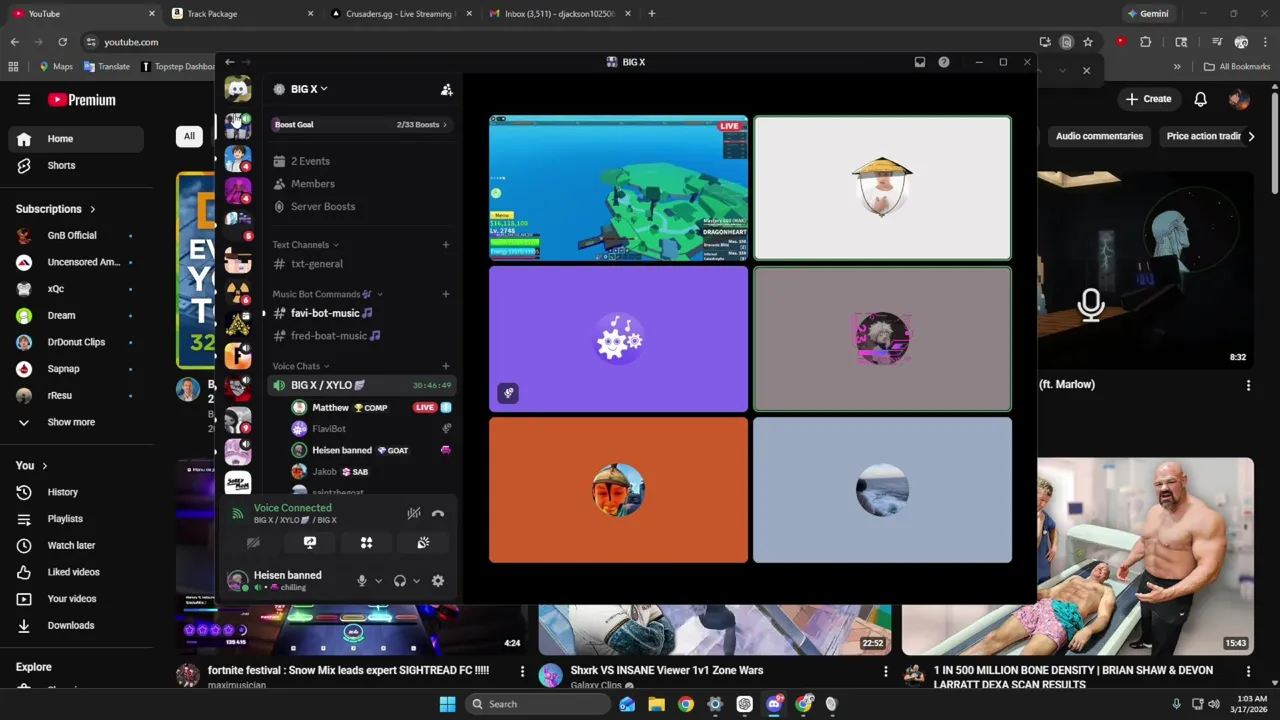Open the Gemini button in Chrome
This screenshot has height=720, width=1280.
[x=1147, y=14]
